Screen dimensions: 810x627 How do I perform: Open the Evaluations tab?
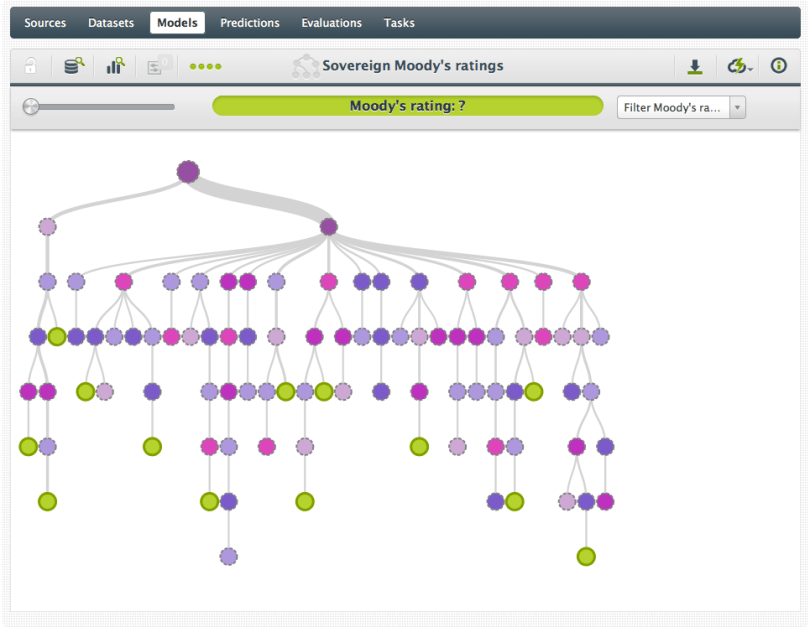[x=332, y=23]
